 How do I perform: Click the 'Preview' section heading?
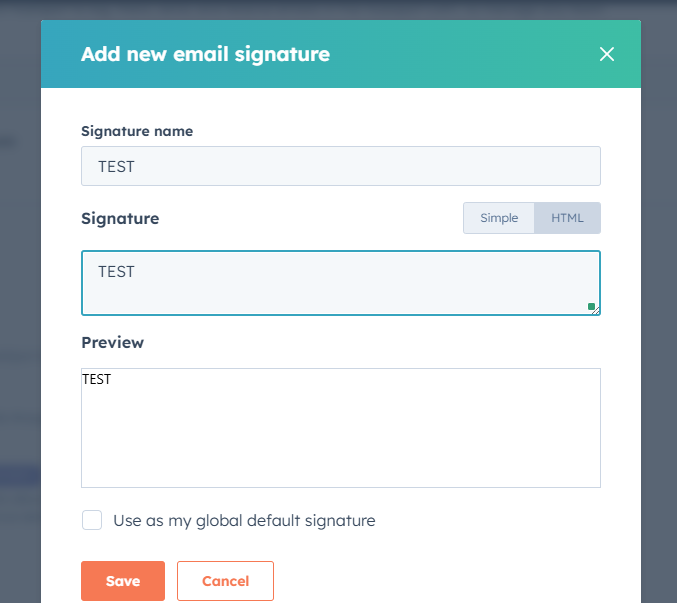[x=112, y=342]
